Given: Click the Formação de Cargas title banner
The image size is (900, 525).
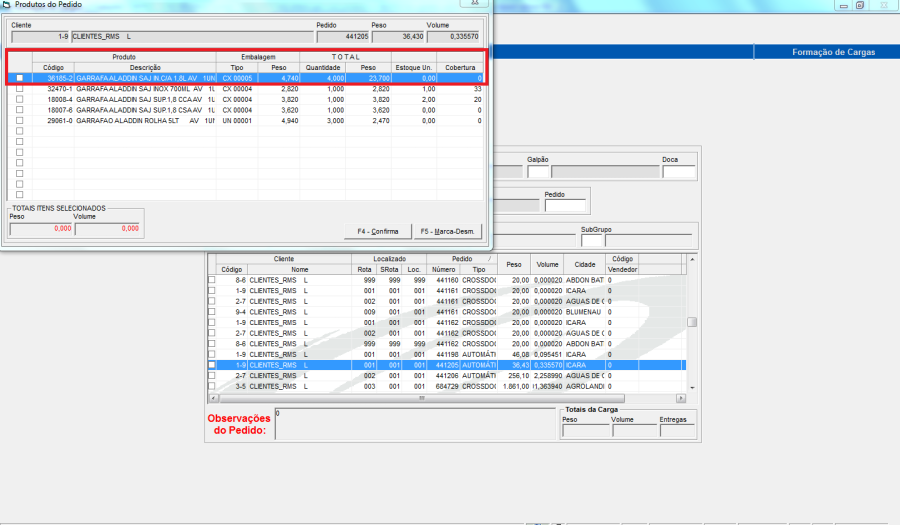Looking at the screenshot, I should (833, 52).
